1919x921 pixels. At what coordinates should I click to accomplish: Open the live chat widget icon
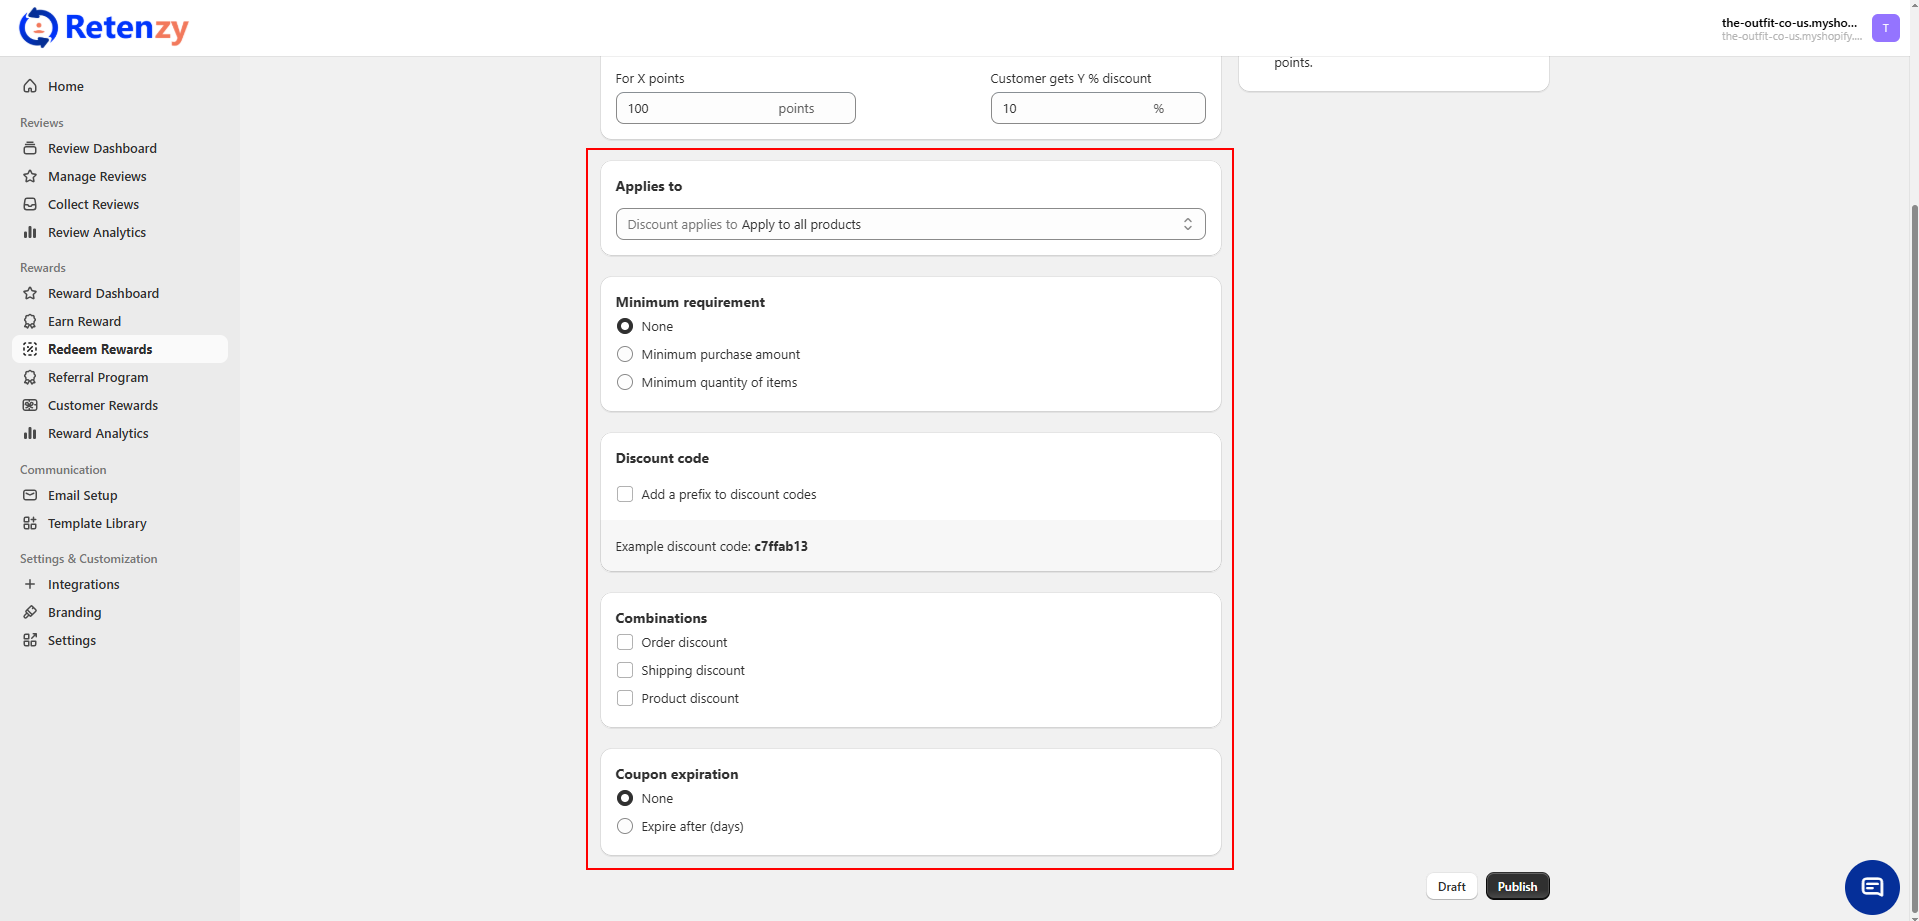(x=1871, y=887)
